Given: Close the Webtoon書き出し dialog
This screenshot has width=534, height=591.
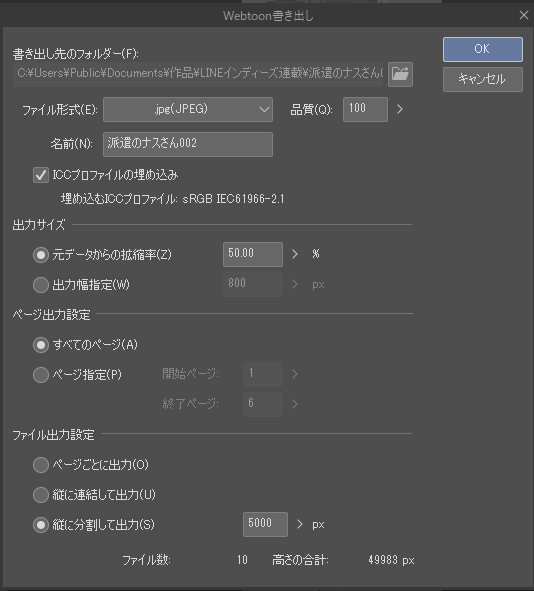Looking at the screenshot, I should pyautogui.click(x=523, y=15).
